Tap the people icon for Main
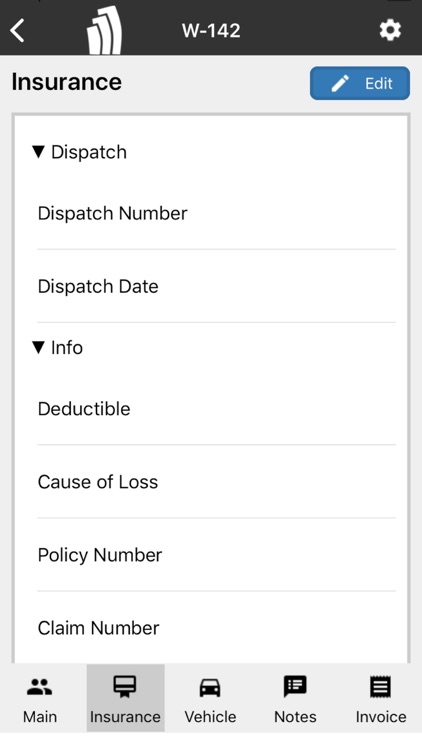 (x=40, y=687)
